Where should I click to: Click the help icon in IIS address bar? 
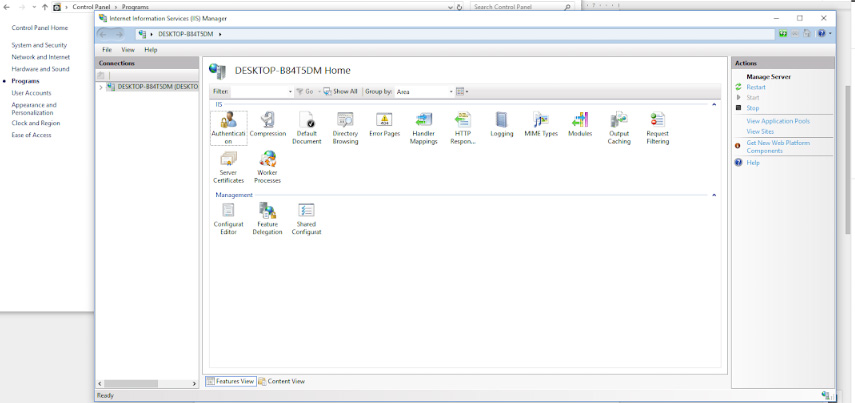point(821,34)
